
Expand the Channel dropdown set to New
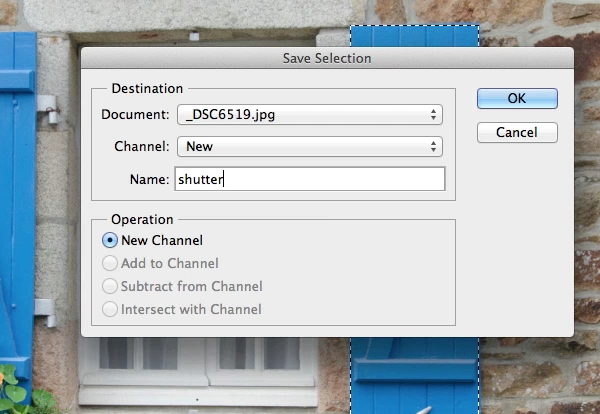point(309,146)
